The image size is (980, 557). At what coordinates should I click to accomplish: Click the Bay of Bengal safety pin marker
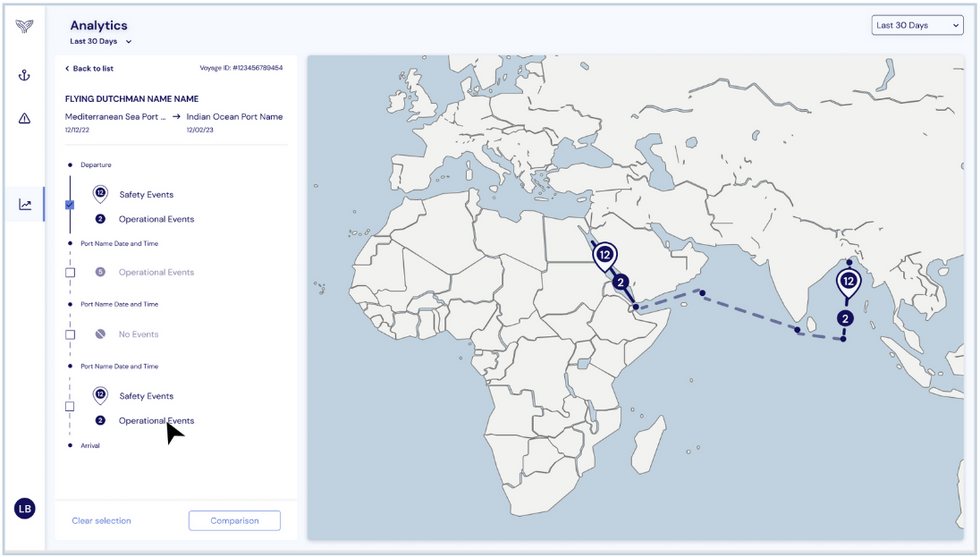(848, 283)
